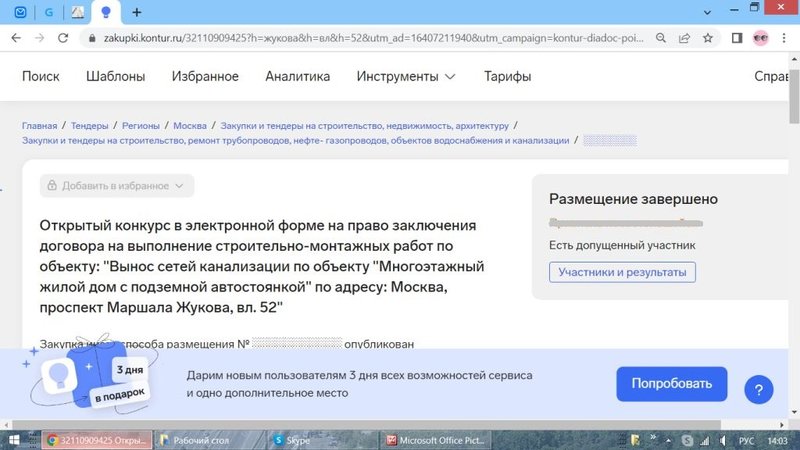Bookmark this page with the star

coord(708,38)
